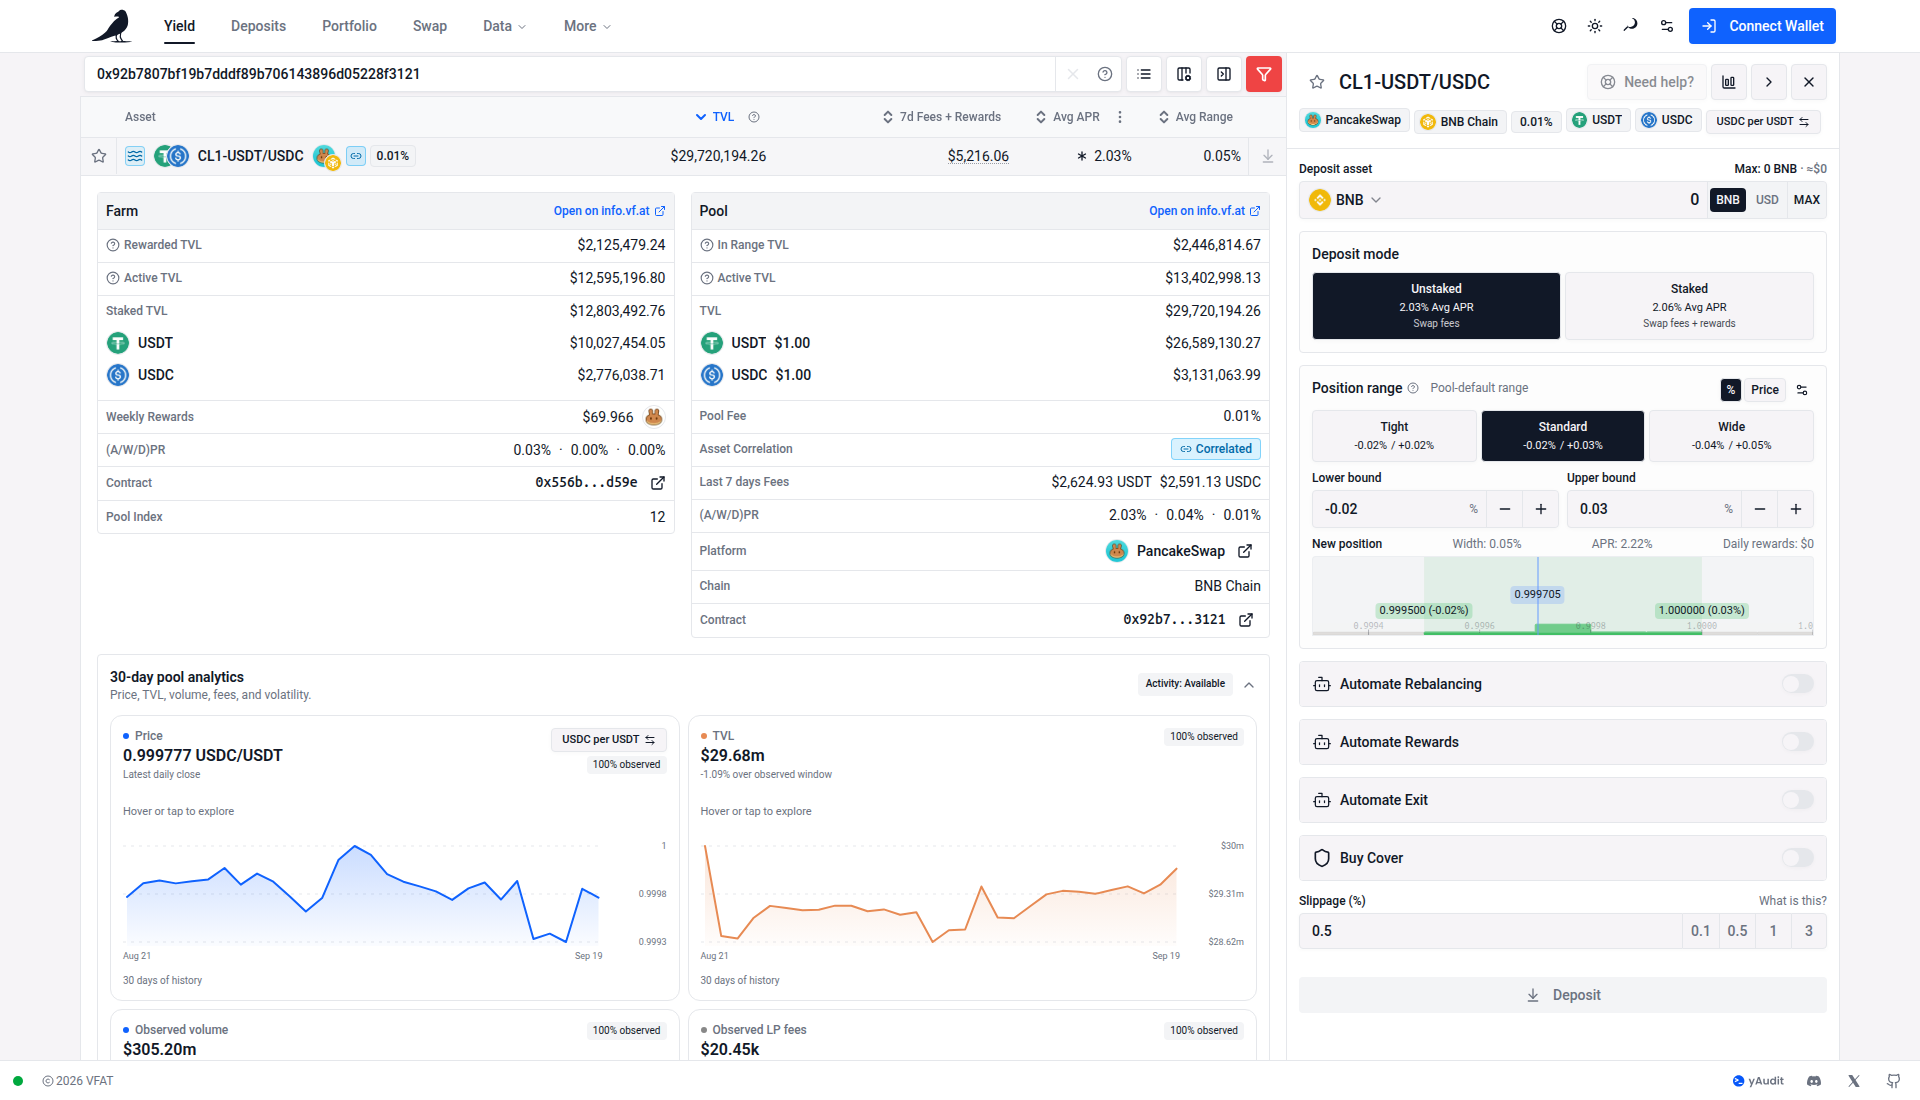Select Staked deposit mode
The width and height of the screenshot is (1920, 1100).
click(1689, 306)
